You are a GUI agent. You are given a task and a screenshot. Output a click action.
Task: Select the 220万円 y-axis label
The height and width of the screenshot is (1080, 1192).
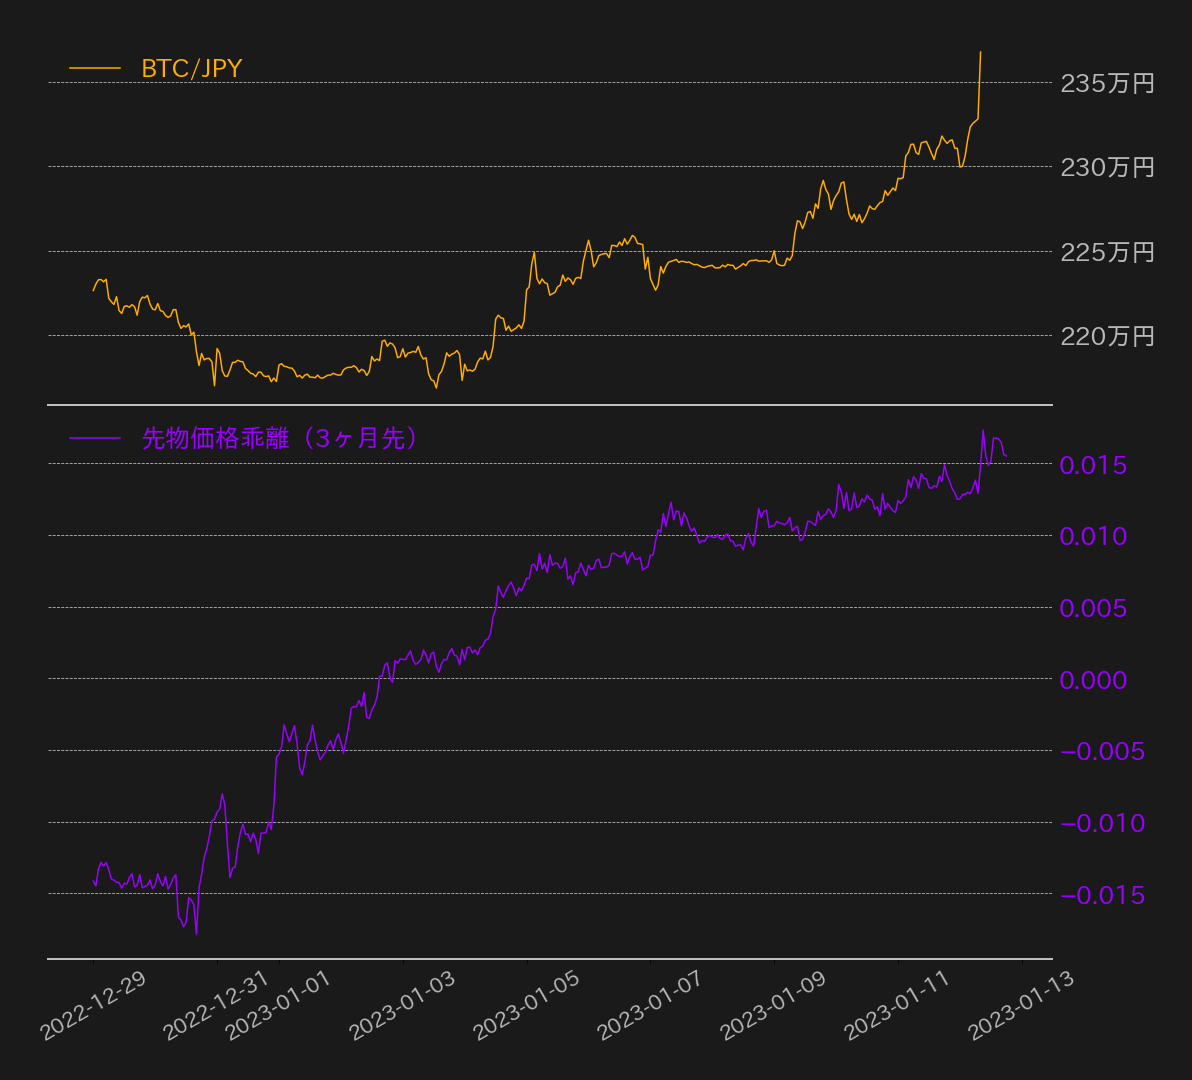pyautogui.click(x=1108, y=336)
